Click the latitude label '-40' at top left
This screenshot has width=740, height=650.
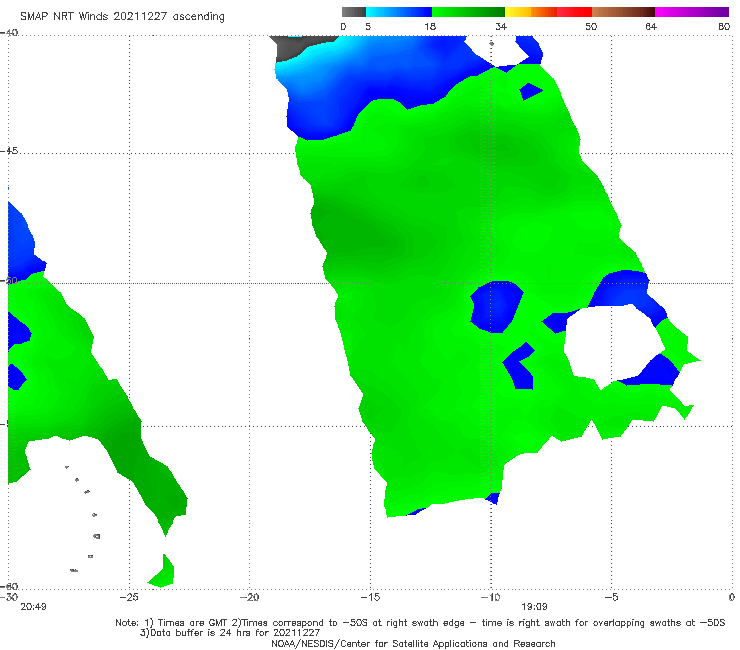click(x=9, y=33)
